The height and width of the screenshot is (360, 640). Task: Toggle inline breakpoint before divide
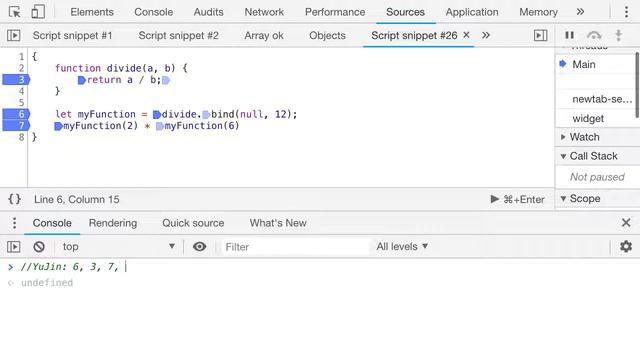coord(157,114)
